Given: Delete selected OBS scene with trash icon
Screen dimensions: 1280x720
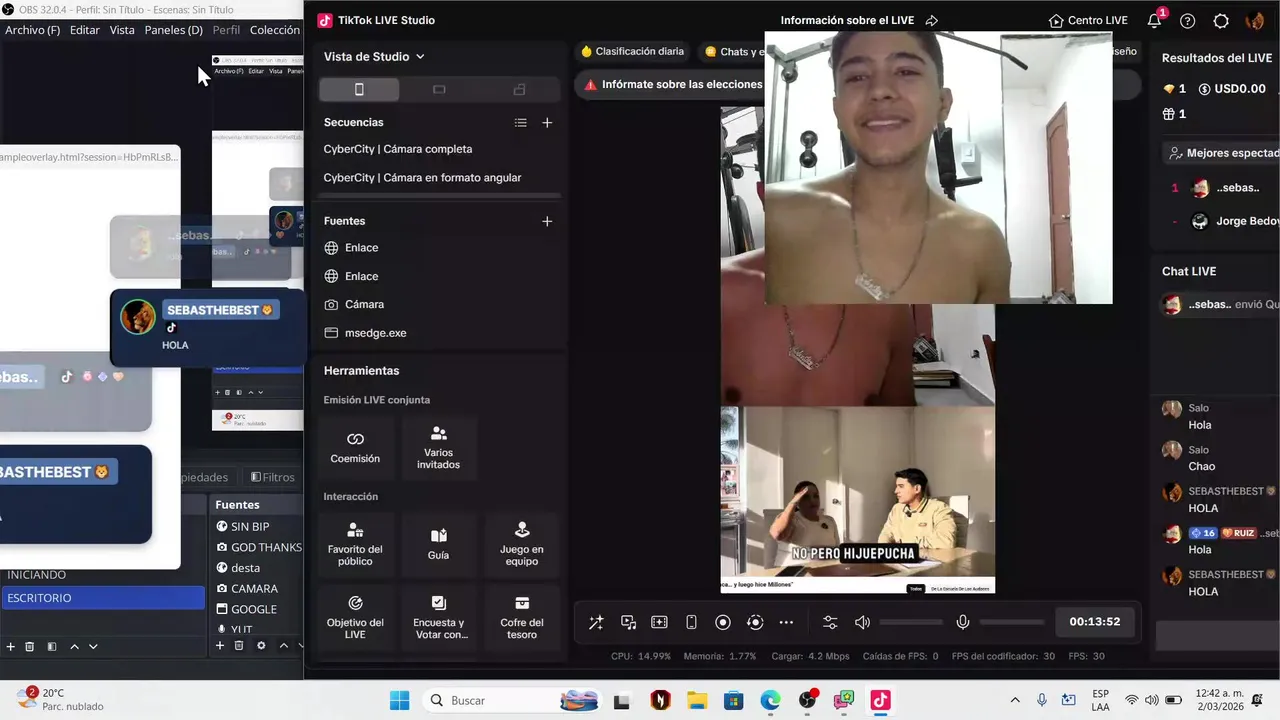Looking at the screenshot, I should click(x=30, y=647).
